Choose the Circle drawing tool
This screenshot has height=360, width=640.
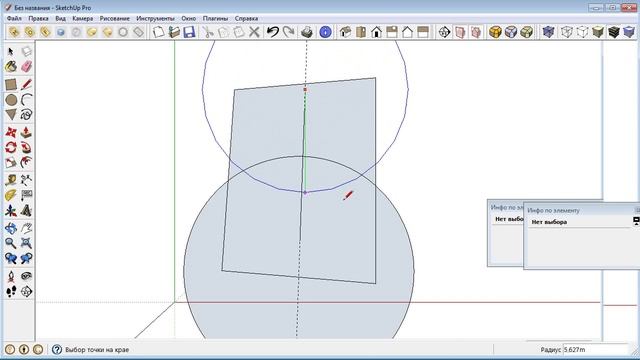coord(11,100)
